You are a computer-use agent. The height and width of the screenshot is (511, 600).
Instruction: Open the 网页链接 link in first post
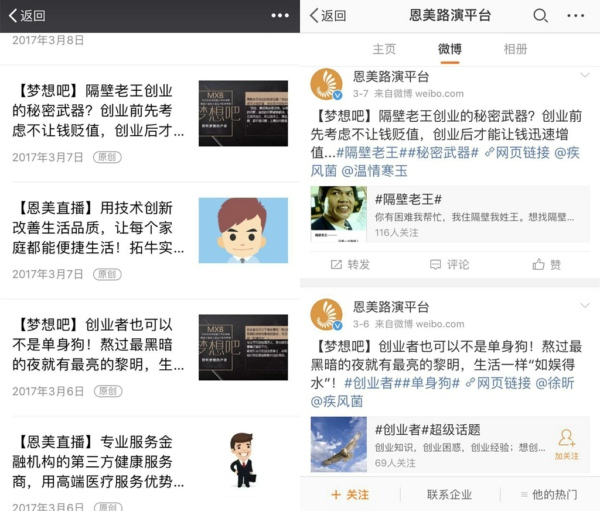click(x=517, y=153)
